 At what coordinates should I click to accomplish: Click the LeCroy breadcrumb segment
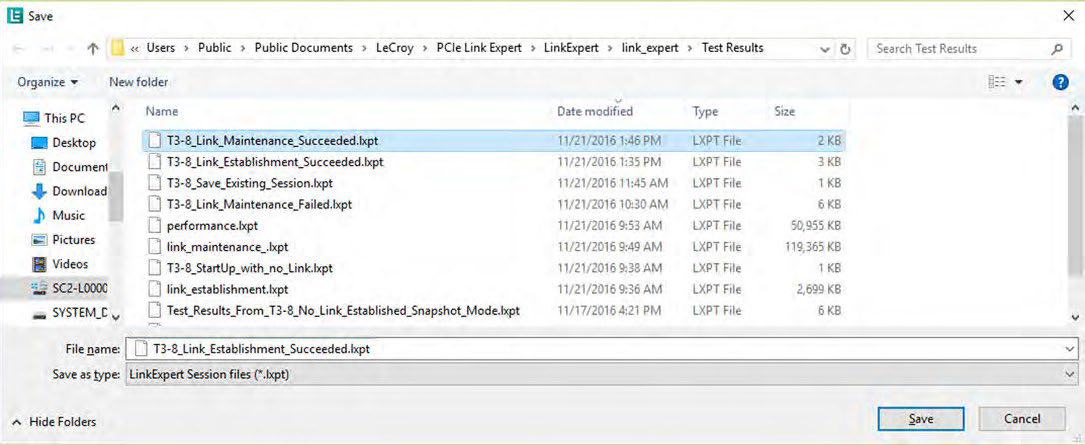[x=395, y=48]
